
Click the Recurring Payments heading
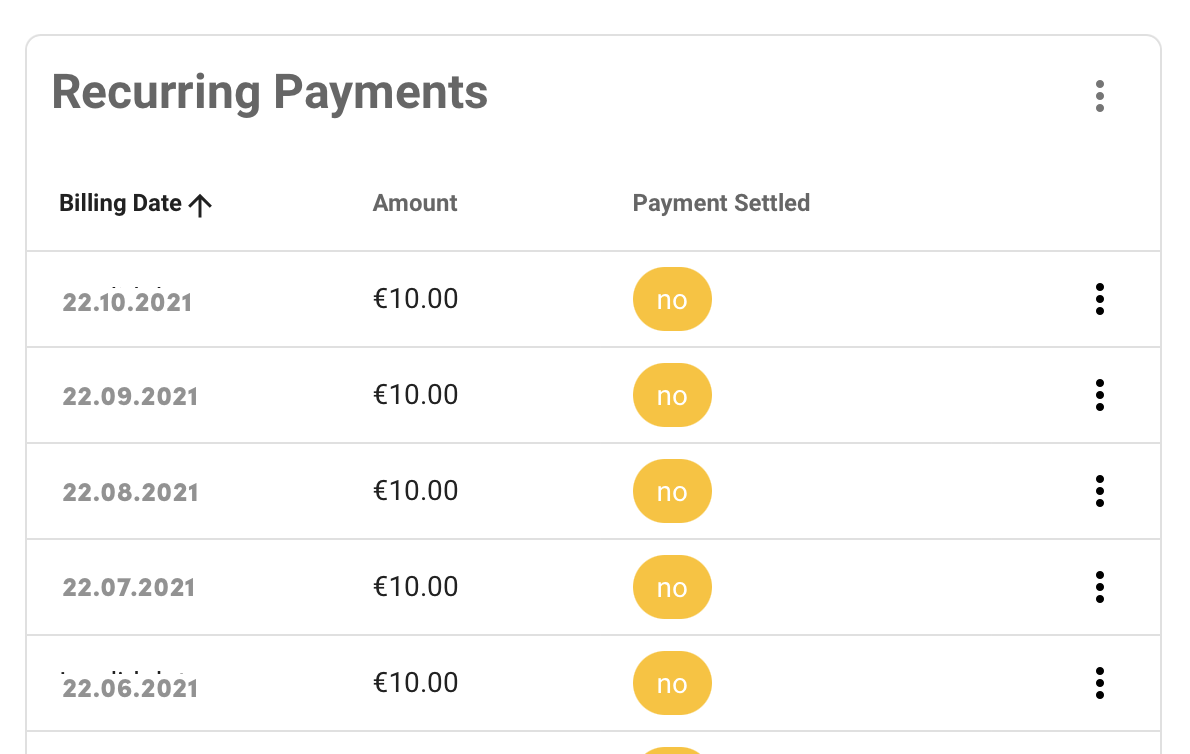(x=269, y=93)
